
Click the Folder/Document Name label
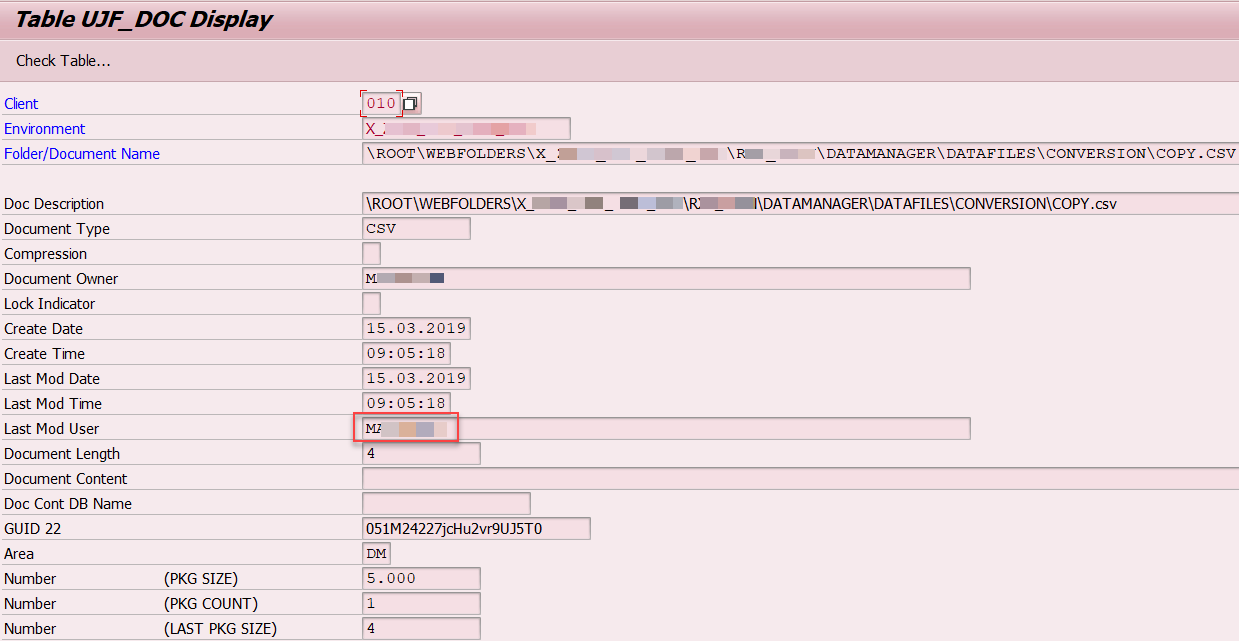pos(82,154)
